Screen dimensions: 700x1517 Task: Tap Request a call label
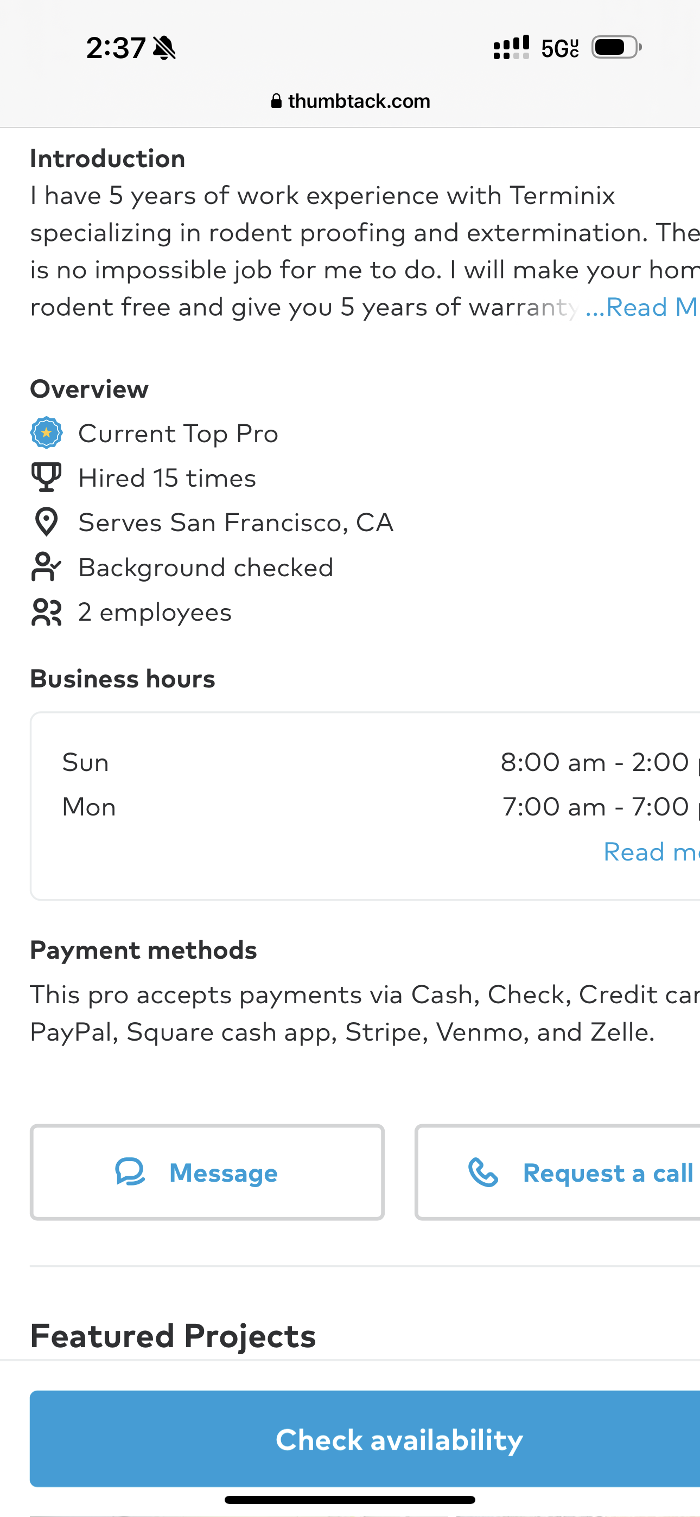point(607,1173)
